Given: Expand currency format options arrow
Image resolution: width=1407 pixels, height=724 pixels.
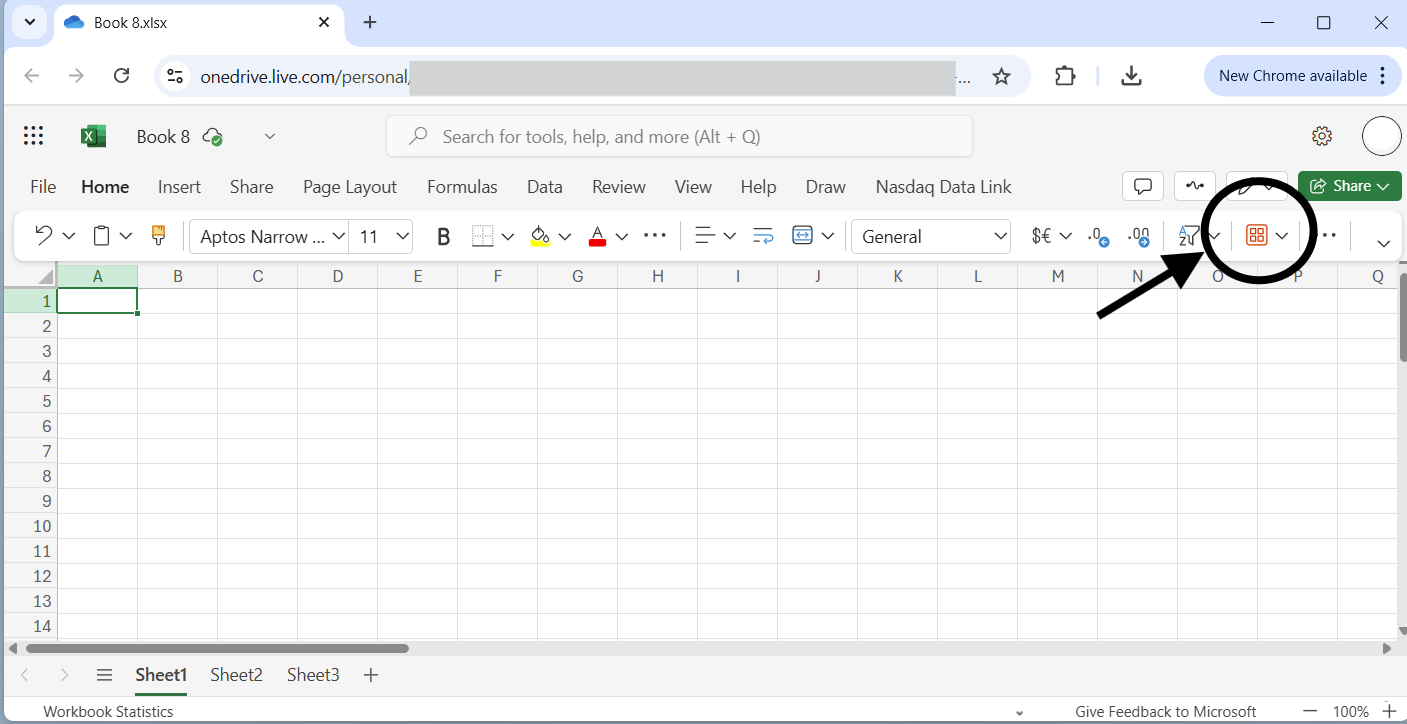Looking at the screenshot, I should pos(1066,236).
